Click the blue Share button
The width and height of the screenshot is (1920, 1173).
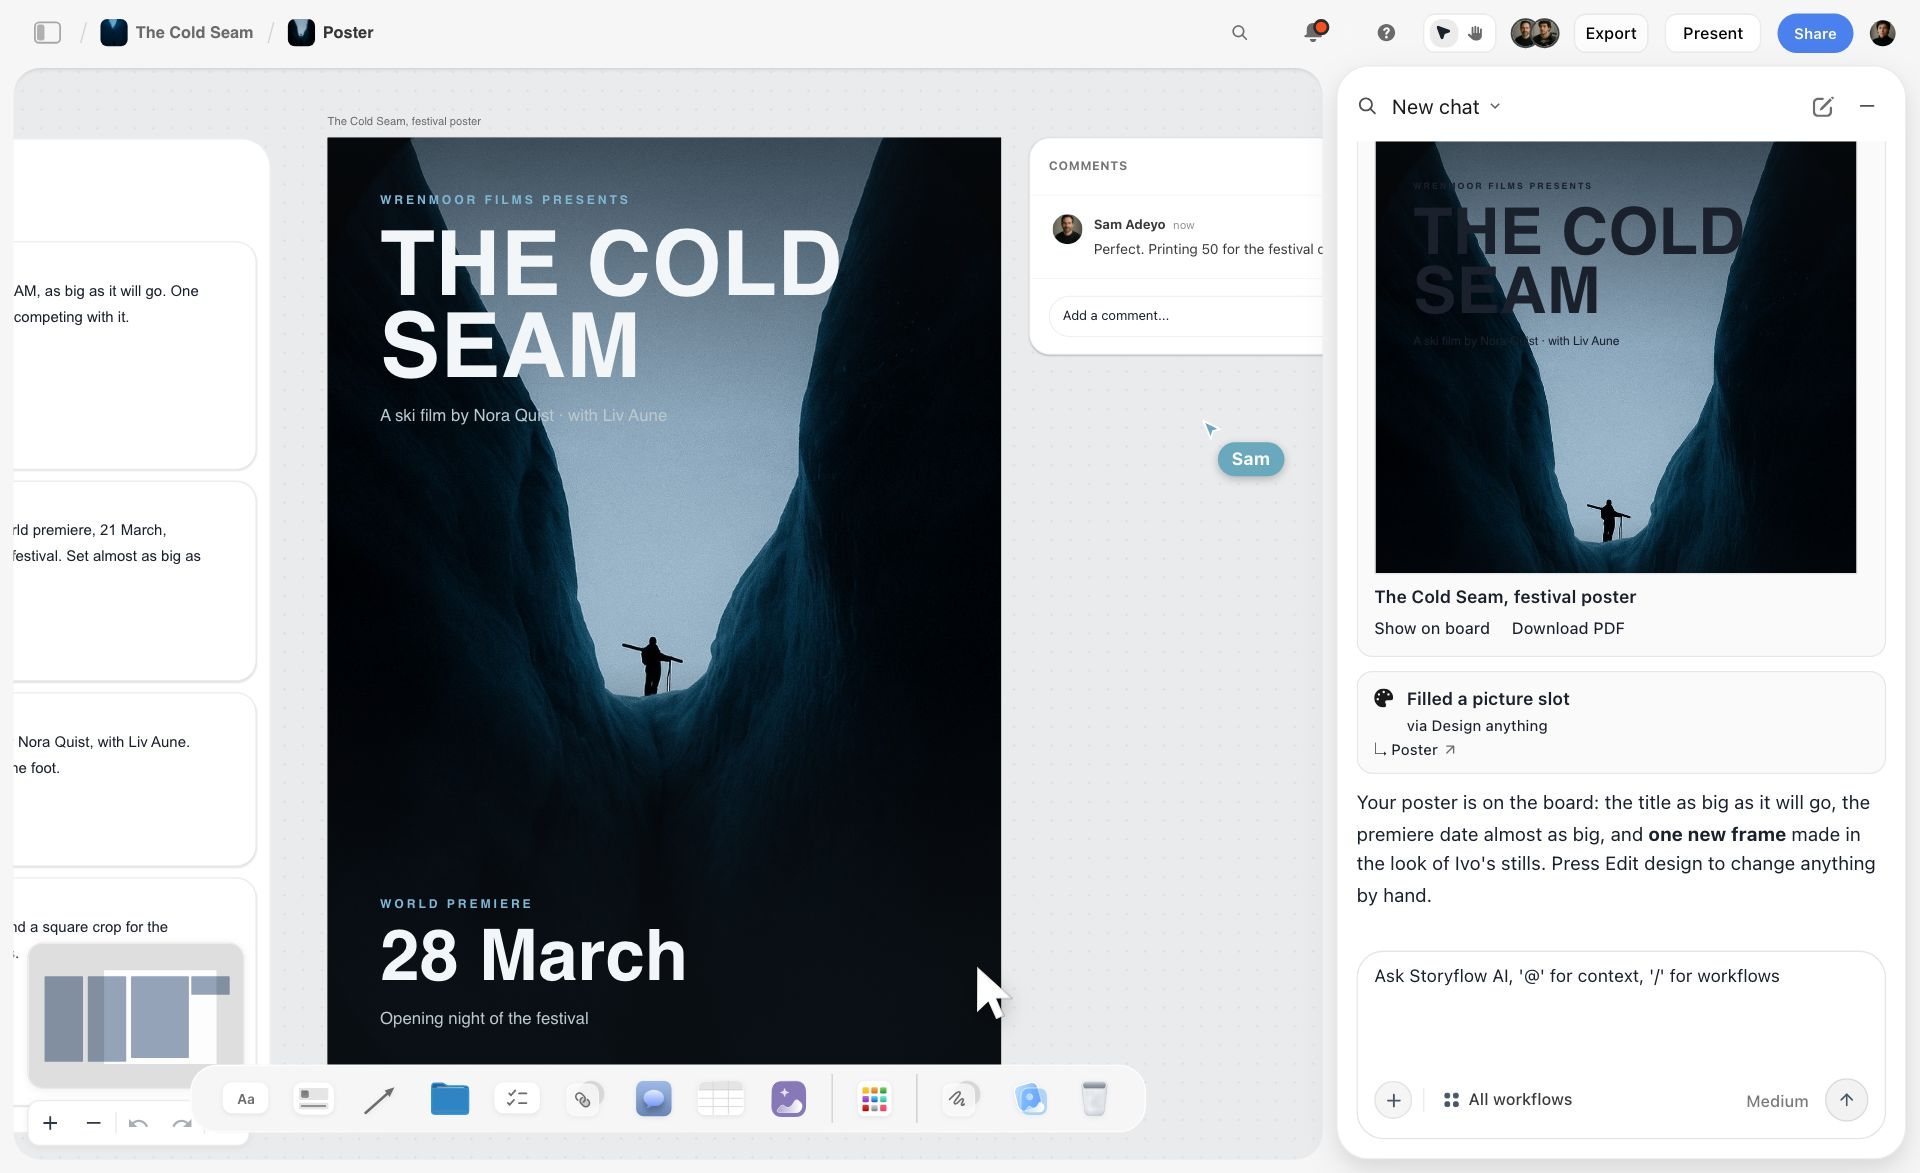pyautogui.click(x=1814, y=33)
